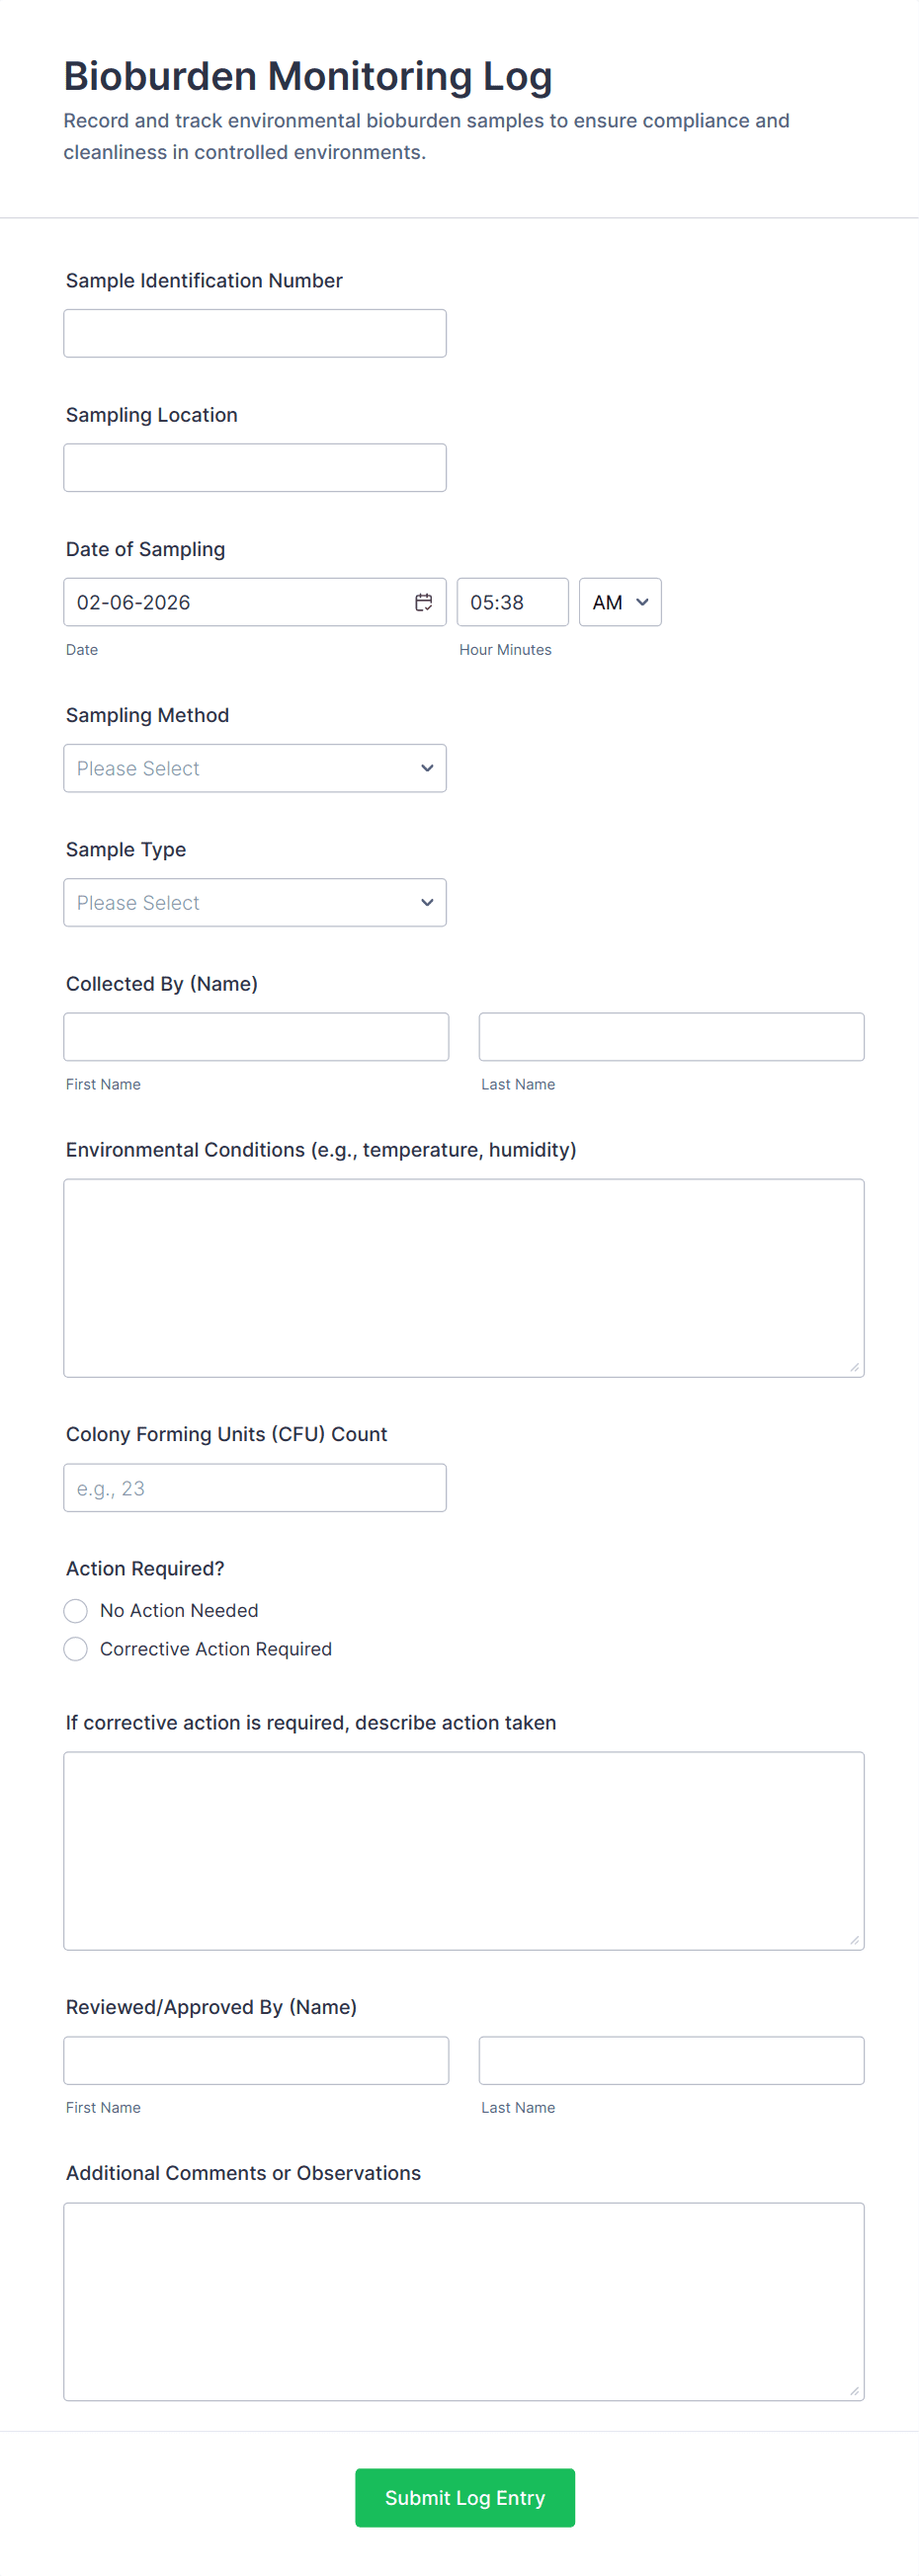
Task: Click the corrective action description text area
Action: tap(464, 1850)
